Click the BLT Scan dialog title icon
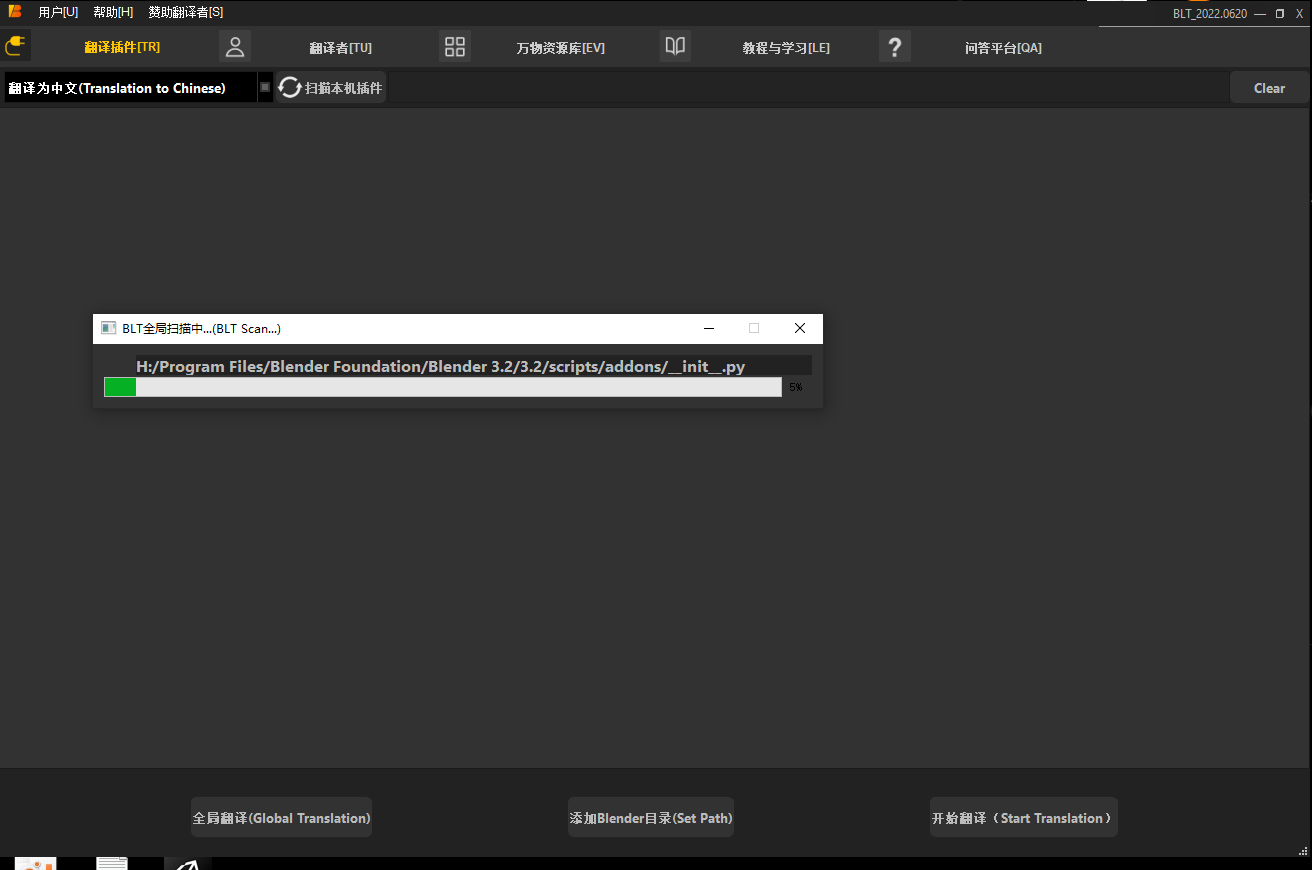 (109, 328)
